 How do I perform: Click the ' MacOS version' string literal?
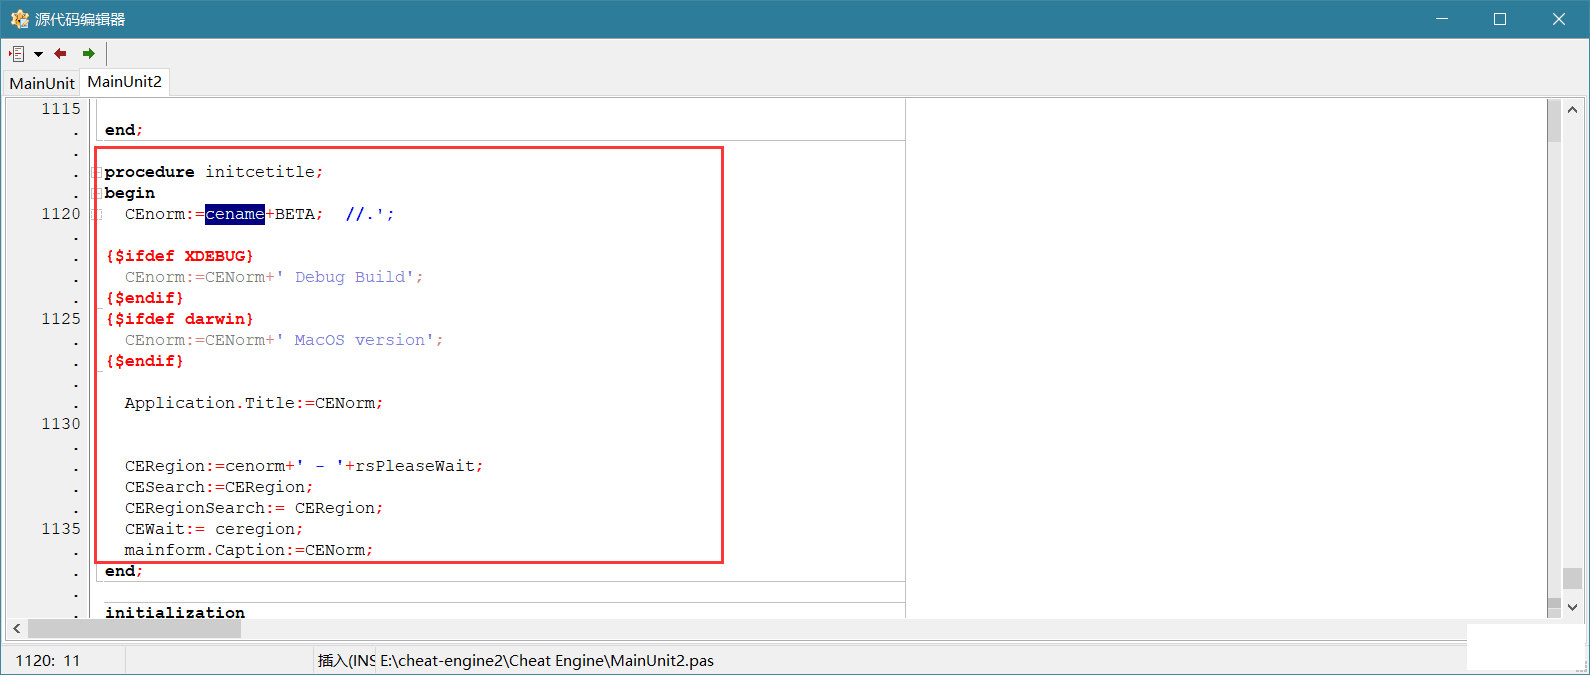(x=355, y=340)
